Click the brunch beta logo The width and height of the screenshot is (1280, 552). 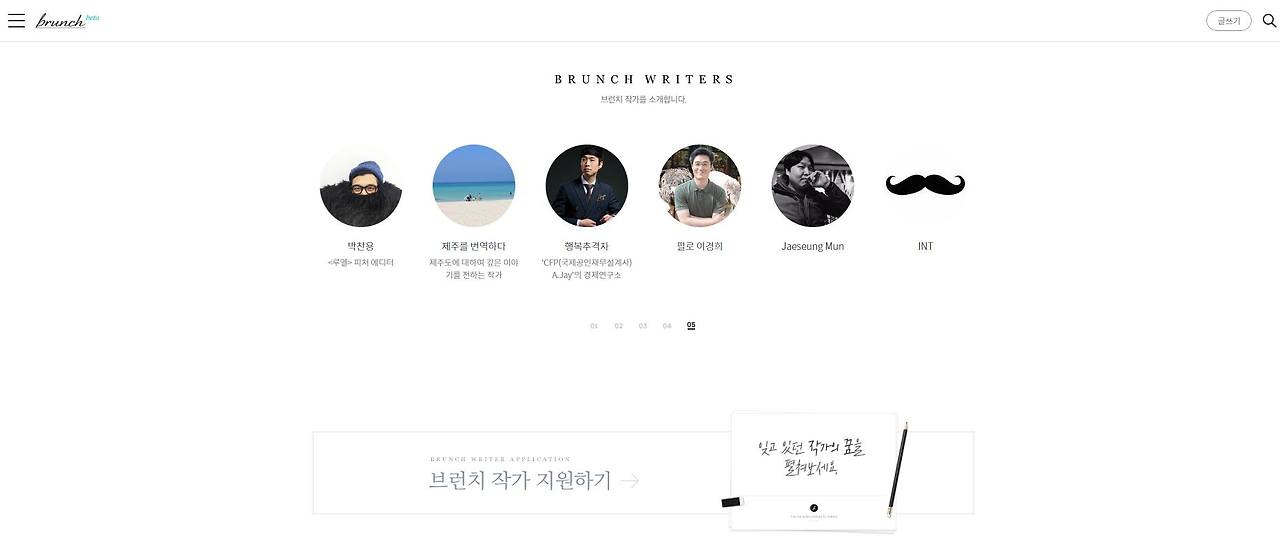pos(67,20)
